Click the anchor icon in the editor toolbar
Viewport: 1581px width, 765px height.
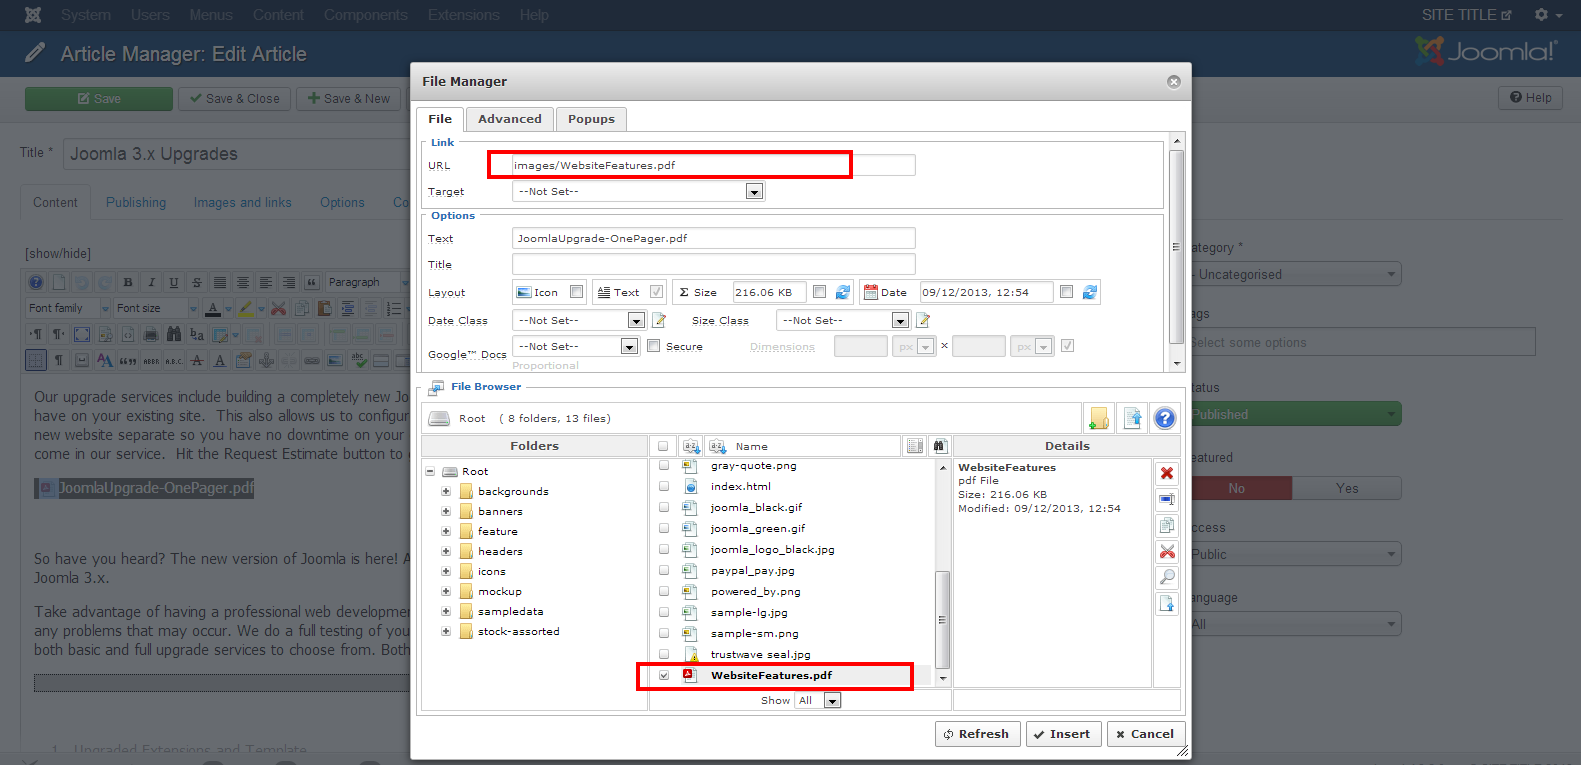coord(266,360)
